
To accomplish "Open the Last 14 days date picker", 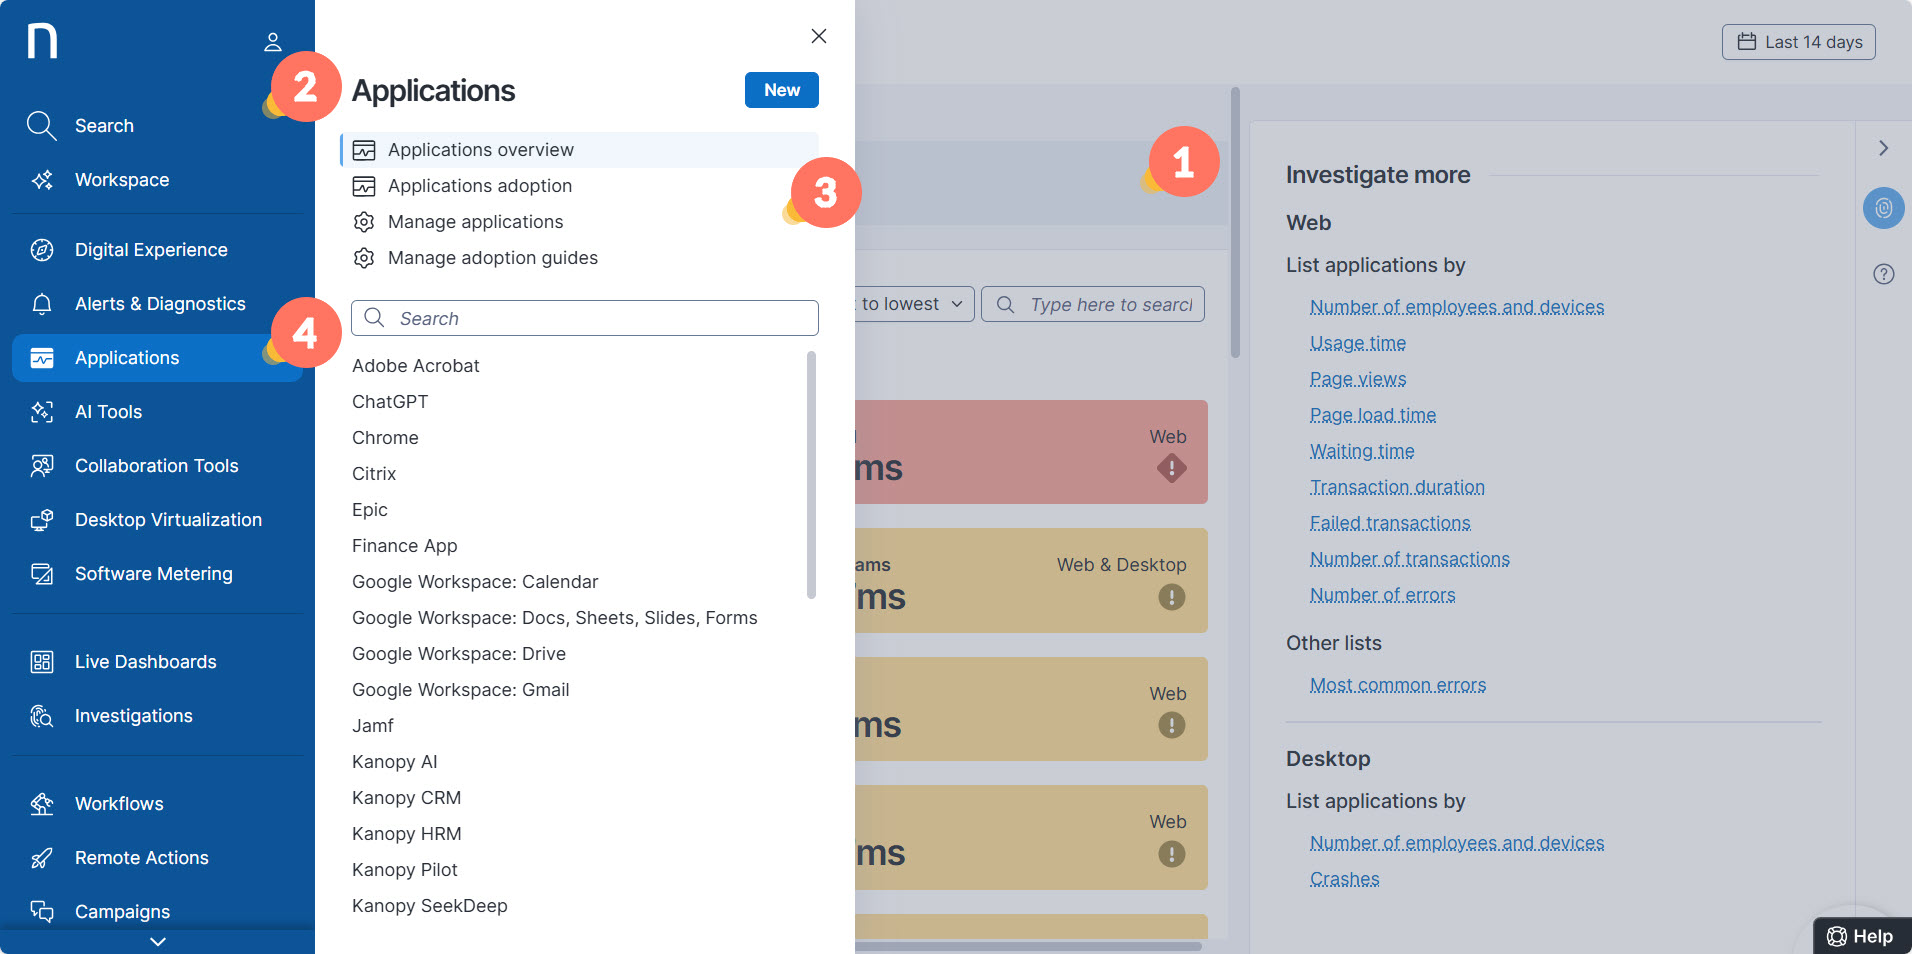I will click(x=1798, y=42).
